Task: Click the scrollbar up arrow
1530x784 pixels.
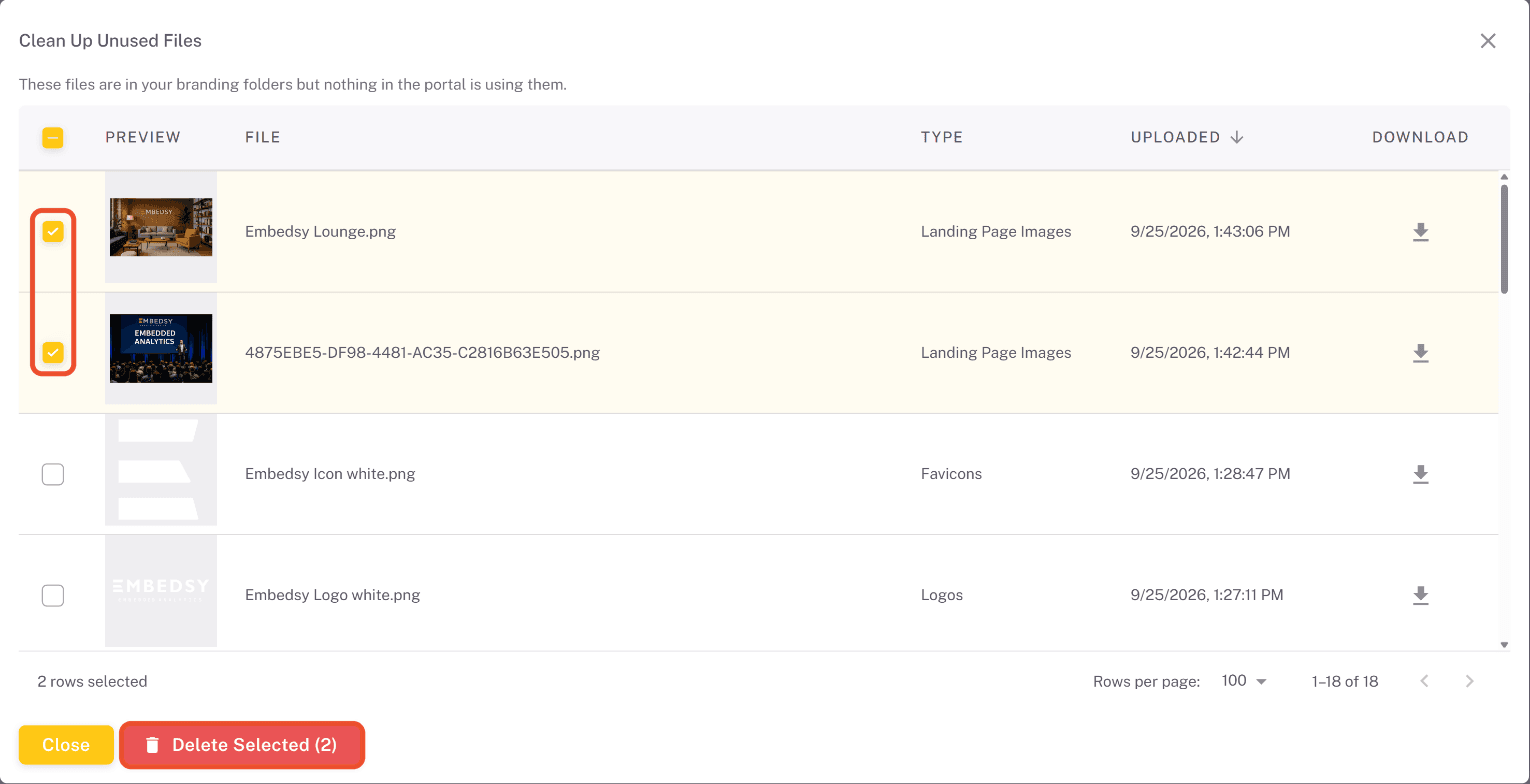Action: coord(1504,178)
